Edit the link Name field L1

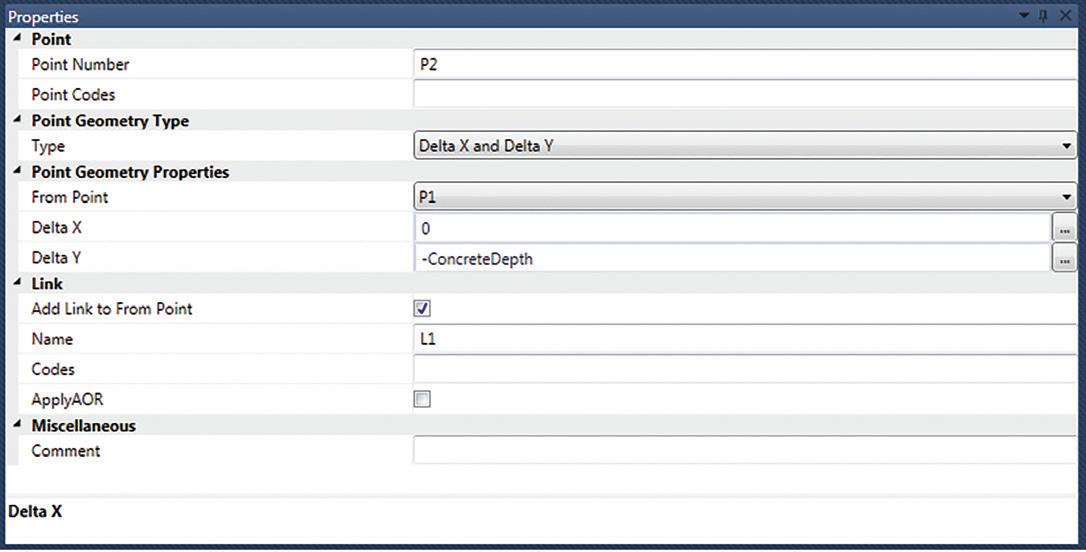point(745,339)
